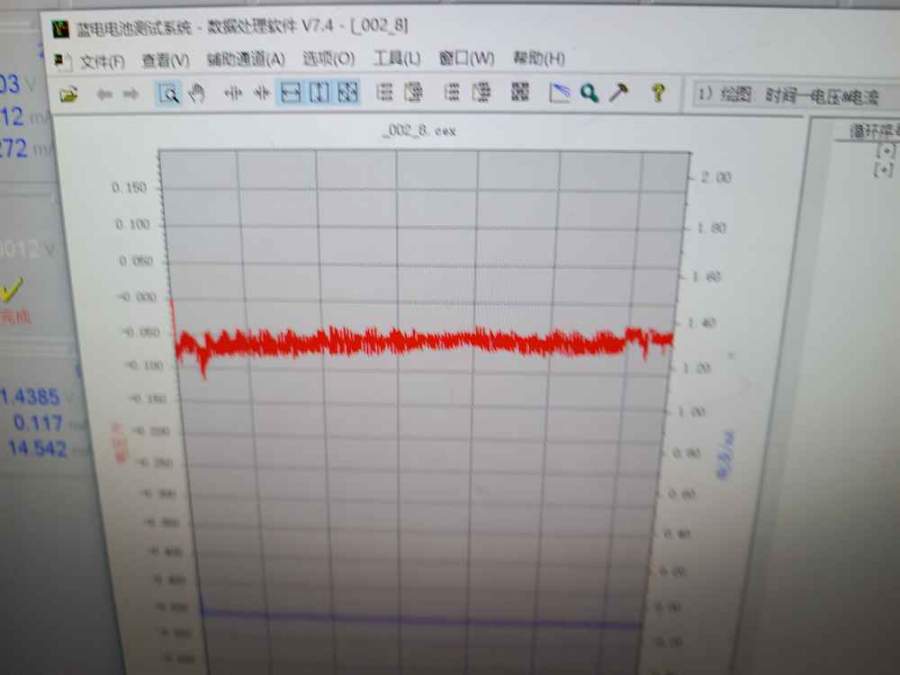The image size is (900, 675).
Task: Toggle the zoom-in magnifier tool
Action: coord(170,94)
